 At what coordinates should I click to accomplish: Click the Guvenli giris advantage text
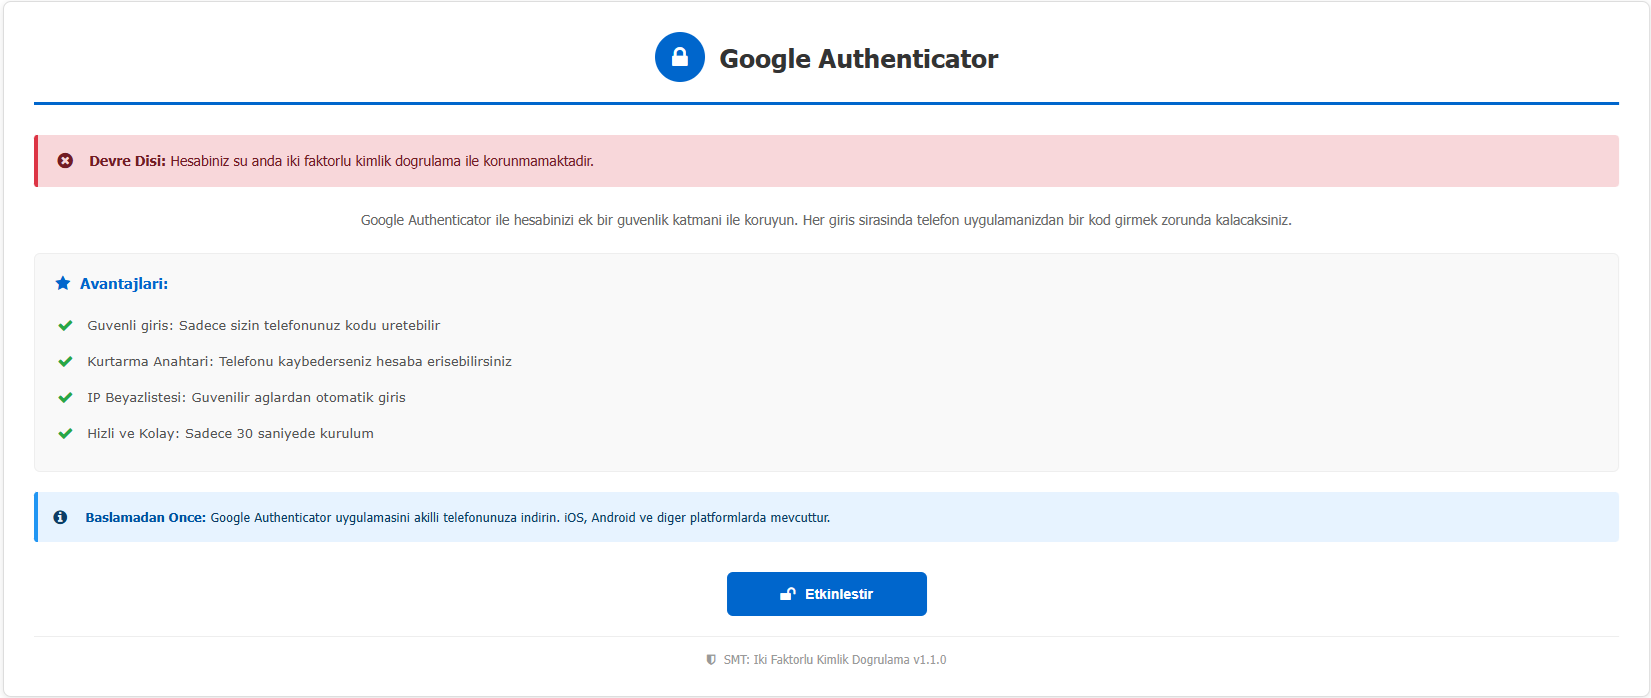click(264, 326)
